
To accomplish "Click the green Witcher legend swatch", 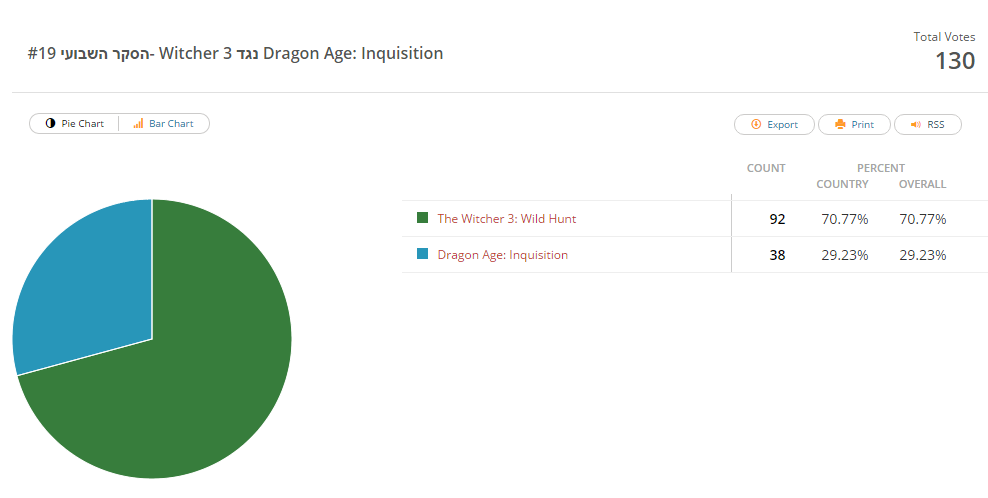I will click(x=422, y=217).
